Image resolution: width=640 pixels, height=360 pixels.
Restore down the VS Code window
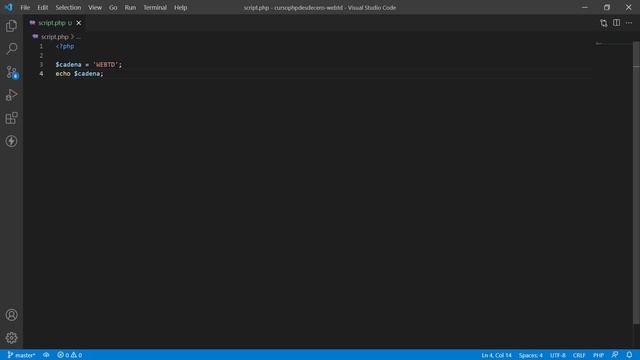pos(607,7)
